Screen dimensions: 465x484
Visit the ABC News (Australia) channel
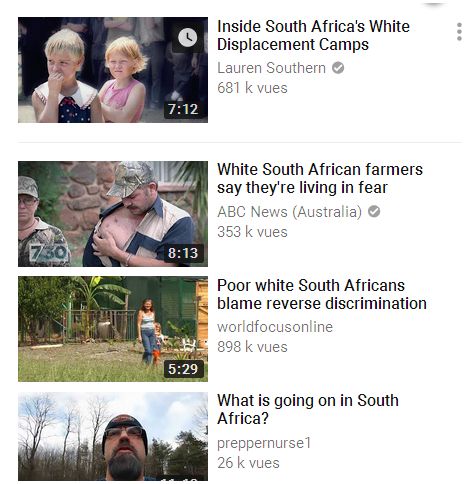click(x=289, y=212)
